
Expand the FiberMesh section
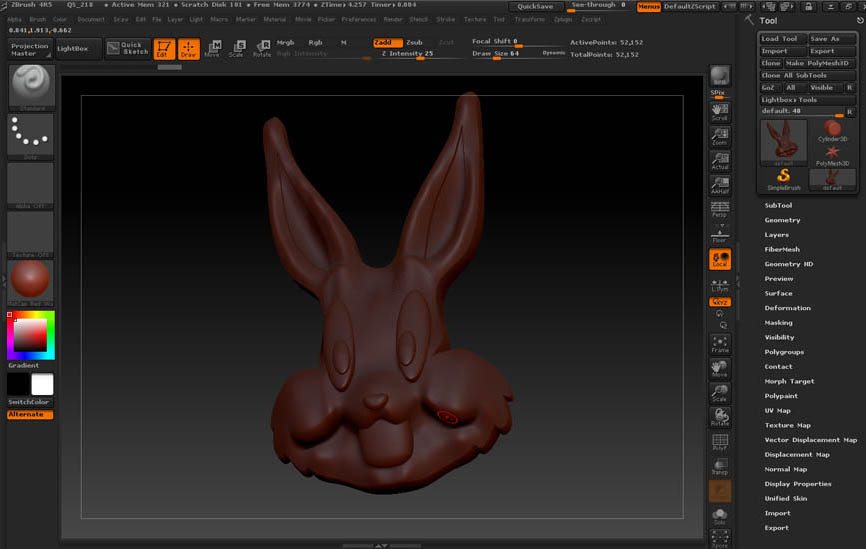782,249
